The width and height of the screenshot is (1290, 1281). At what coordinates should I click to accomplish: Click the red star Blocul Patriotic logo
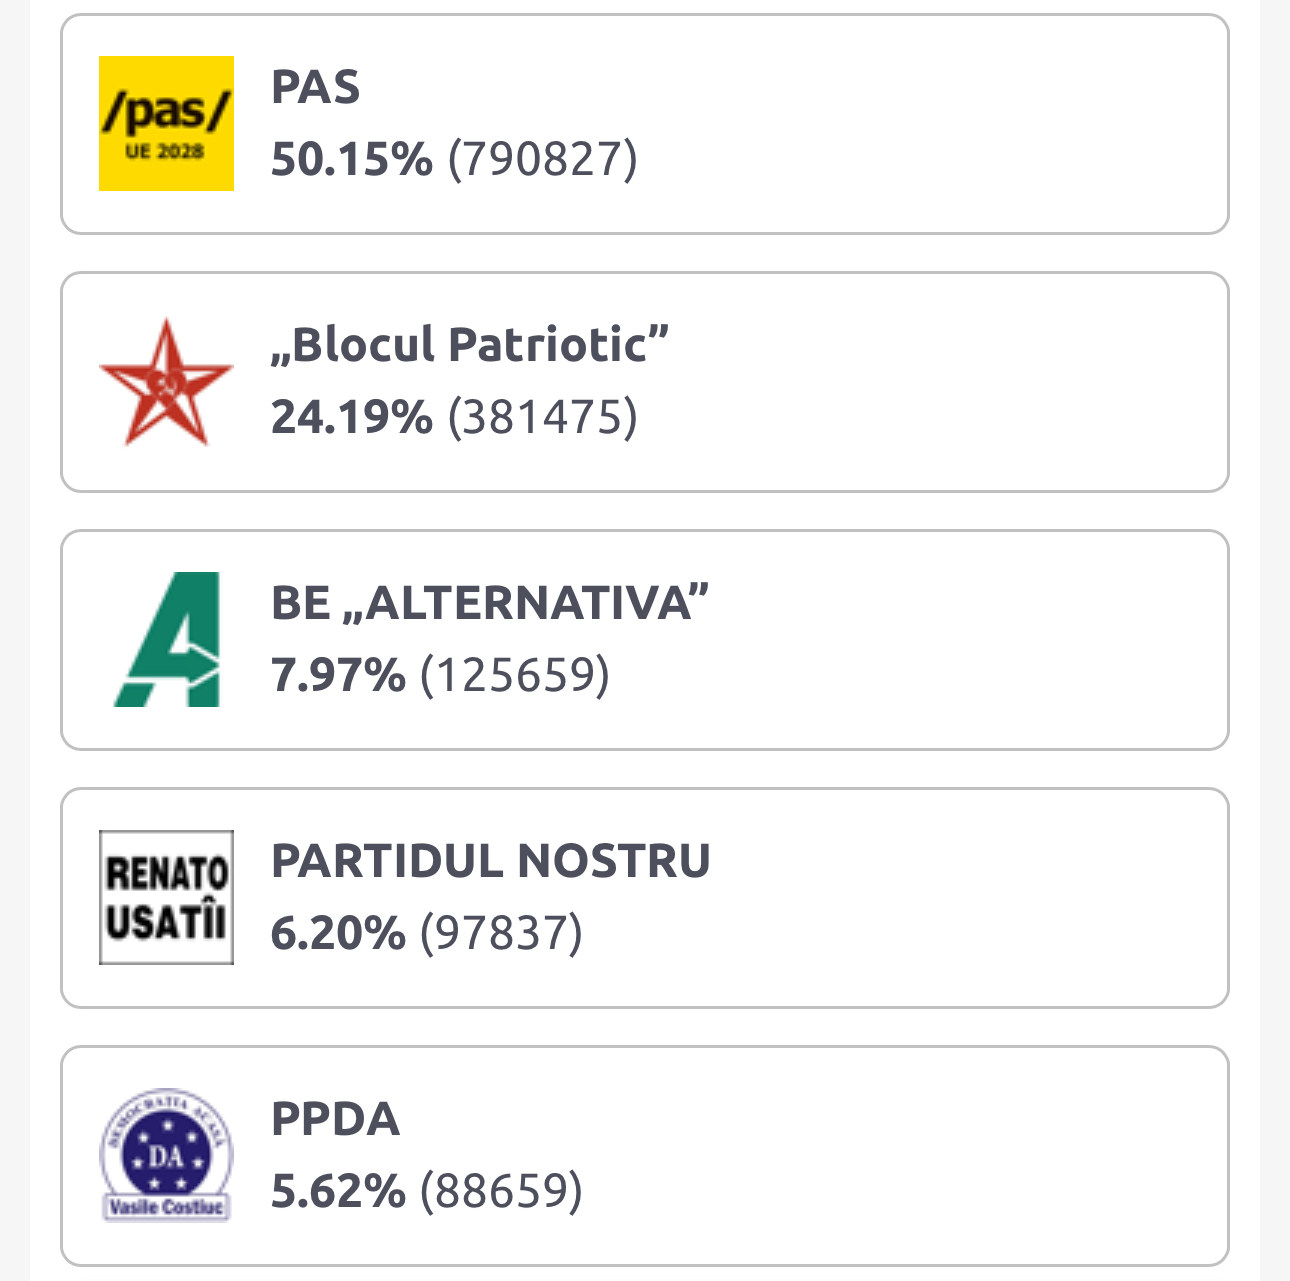(166, 381)
